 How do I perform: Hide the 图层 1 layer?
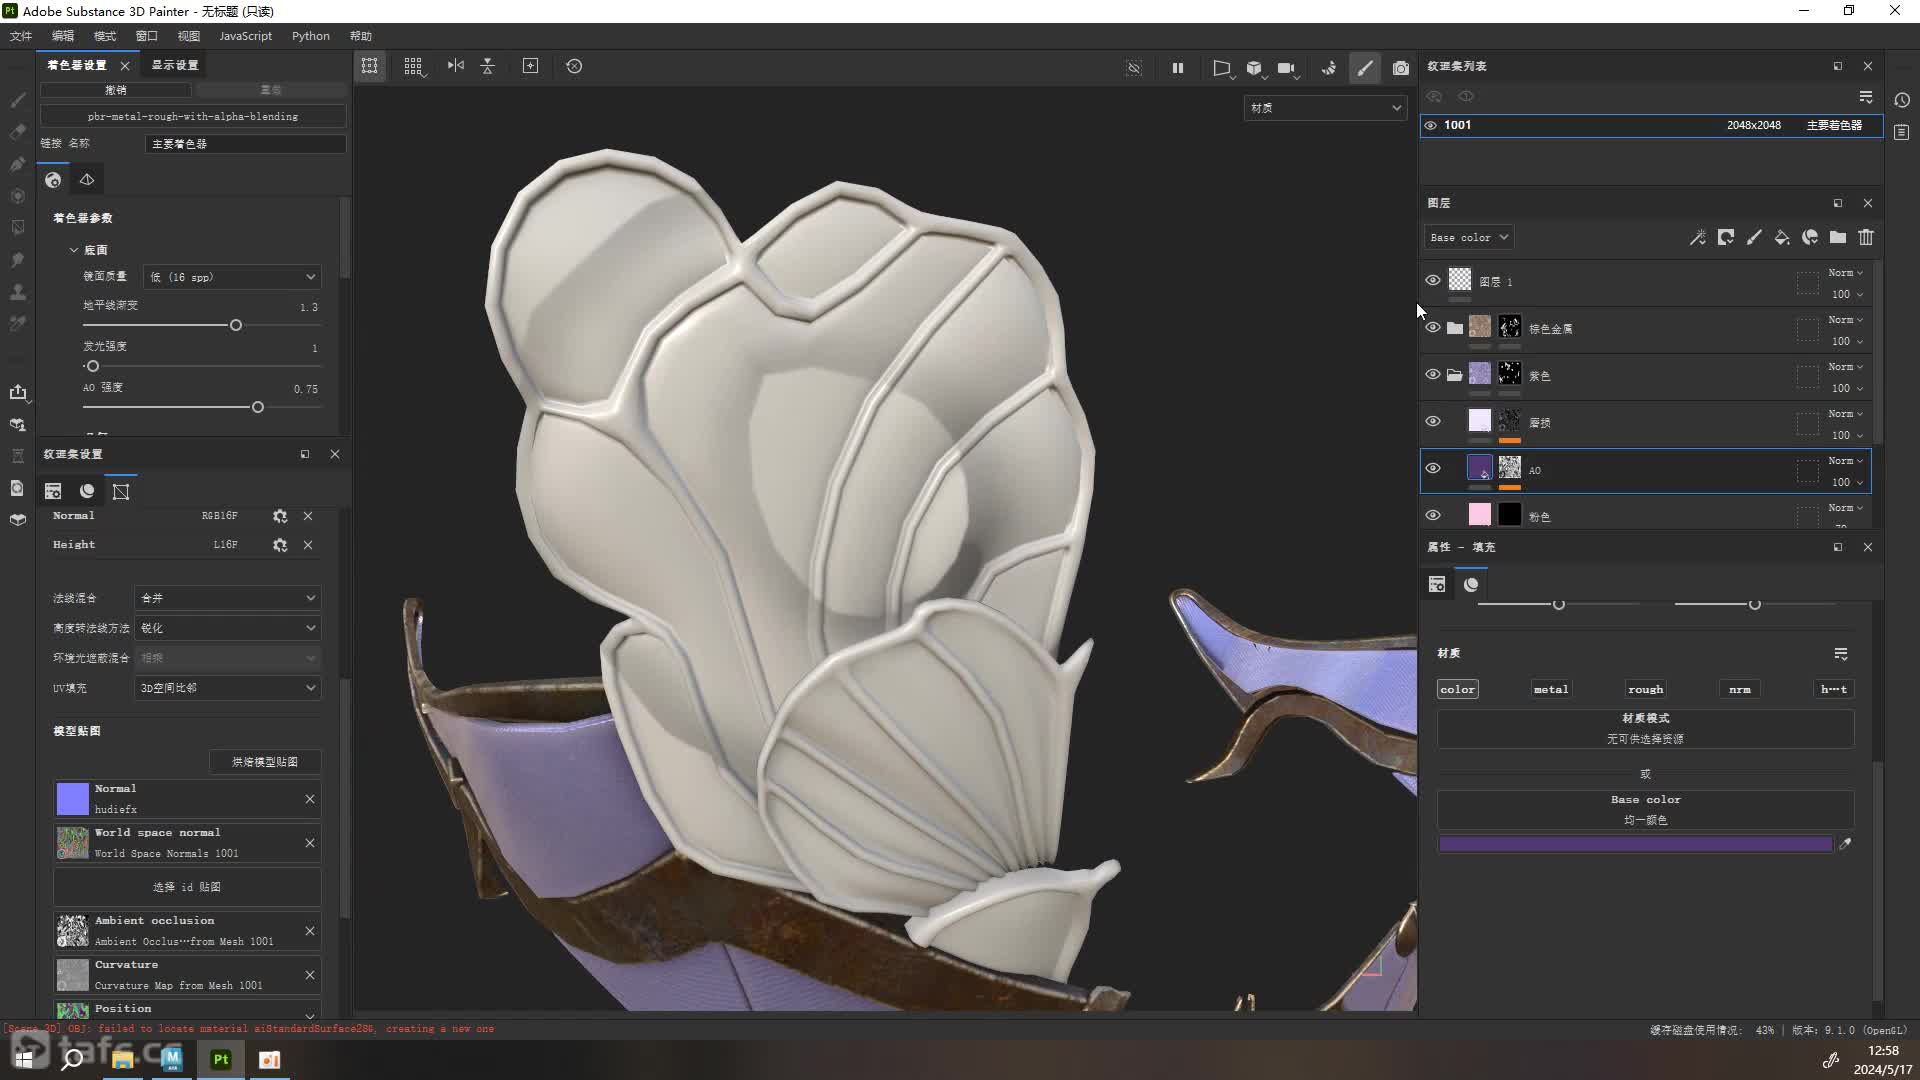coord(1433,281)
